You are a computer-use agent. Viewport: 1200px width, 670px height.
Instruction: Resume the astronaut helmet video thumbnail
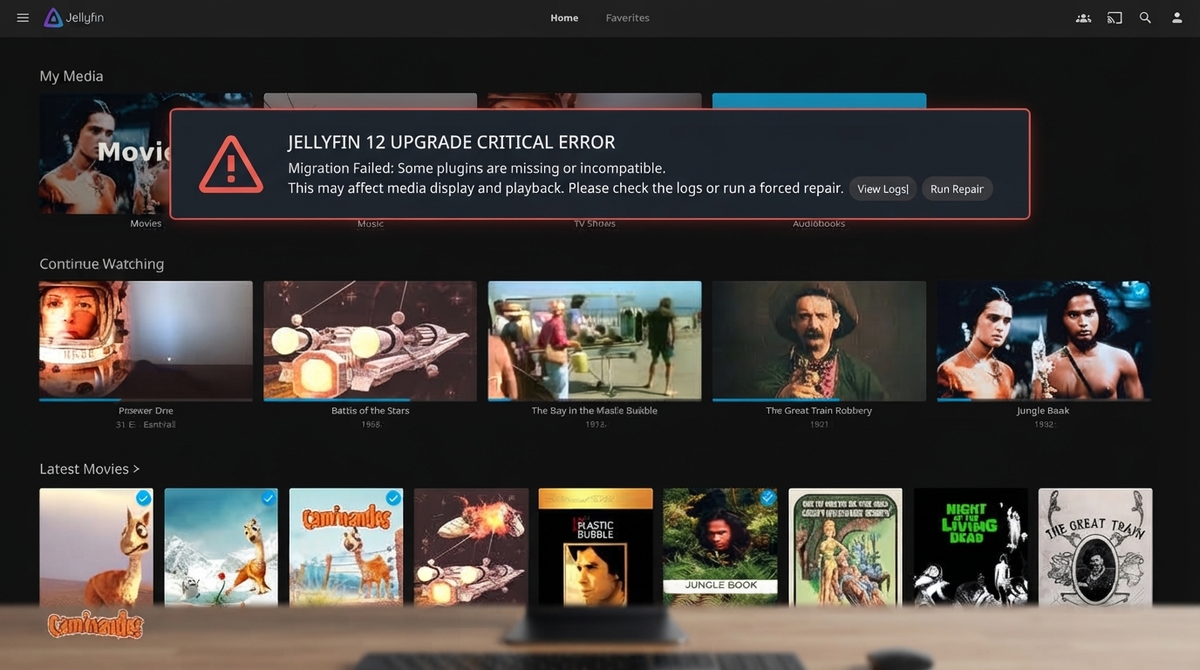pyautogui.click(x=146, y=340)
